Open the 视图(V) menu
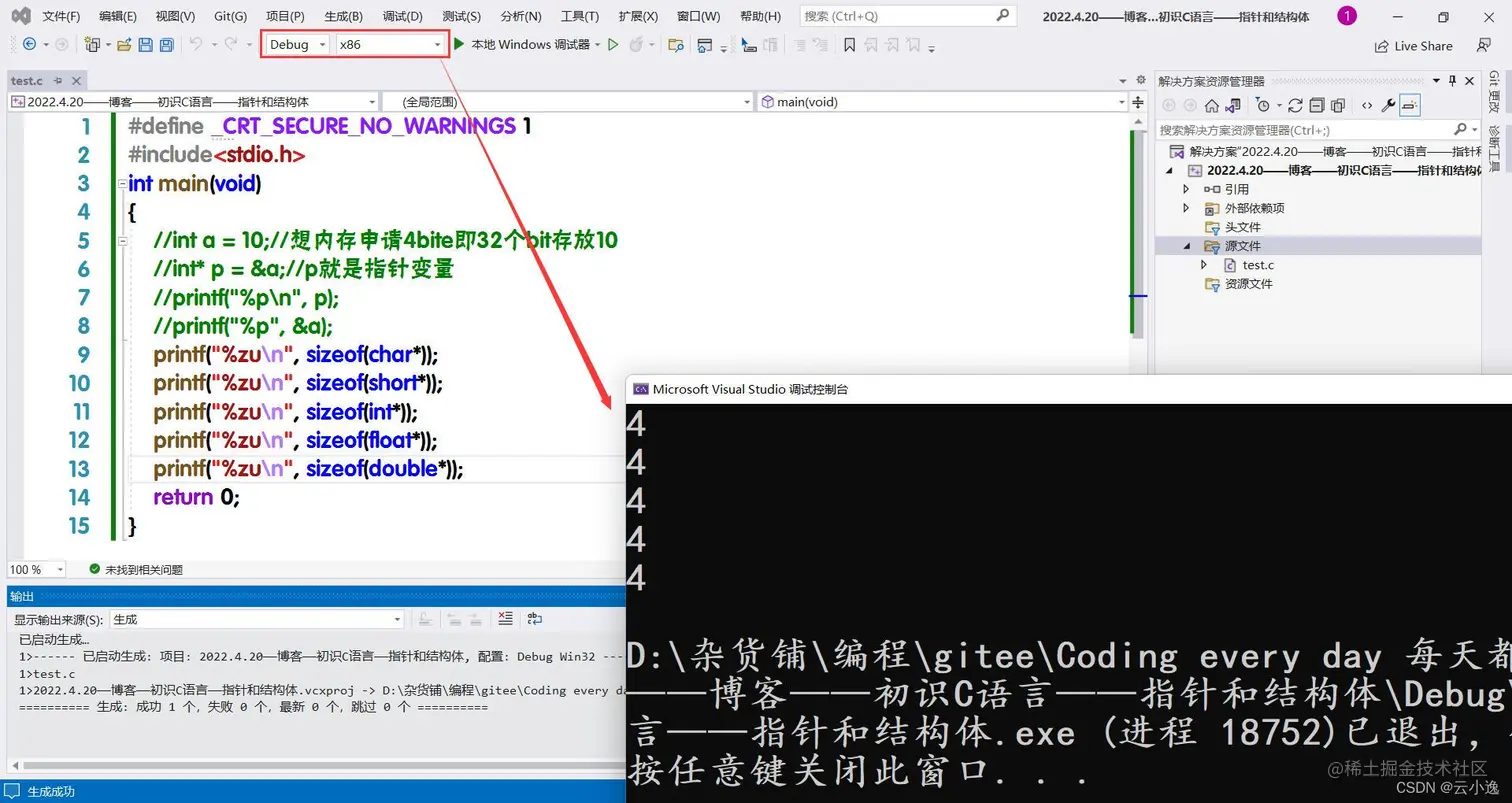Image resolution: width=1512 pixels, height=803 pixels. (176, 17)
